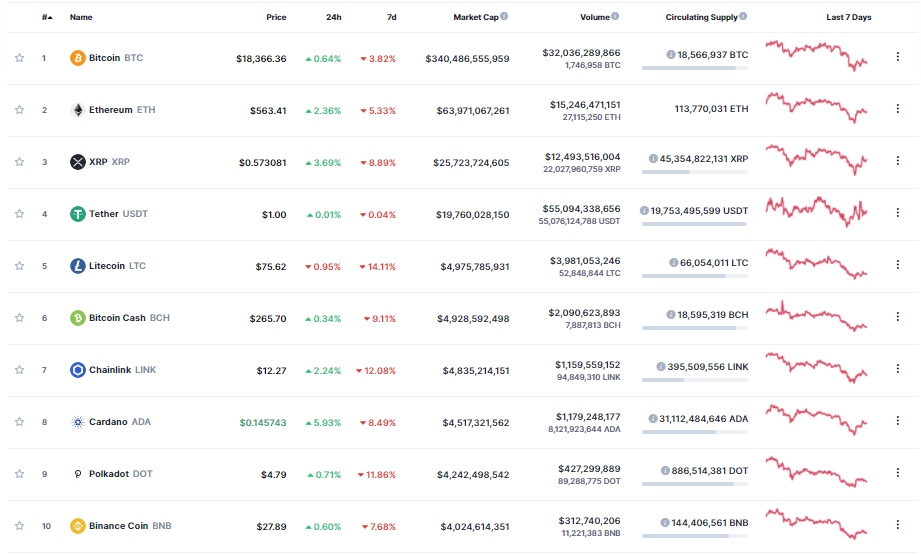This screenshot has width=921, height=555.
Task: Open the Litecoin LTC link
Action: point(117,265)
